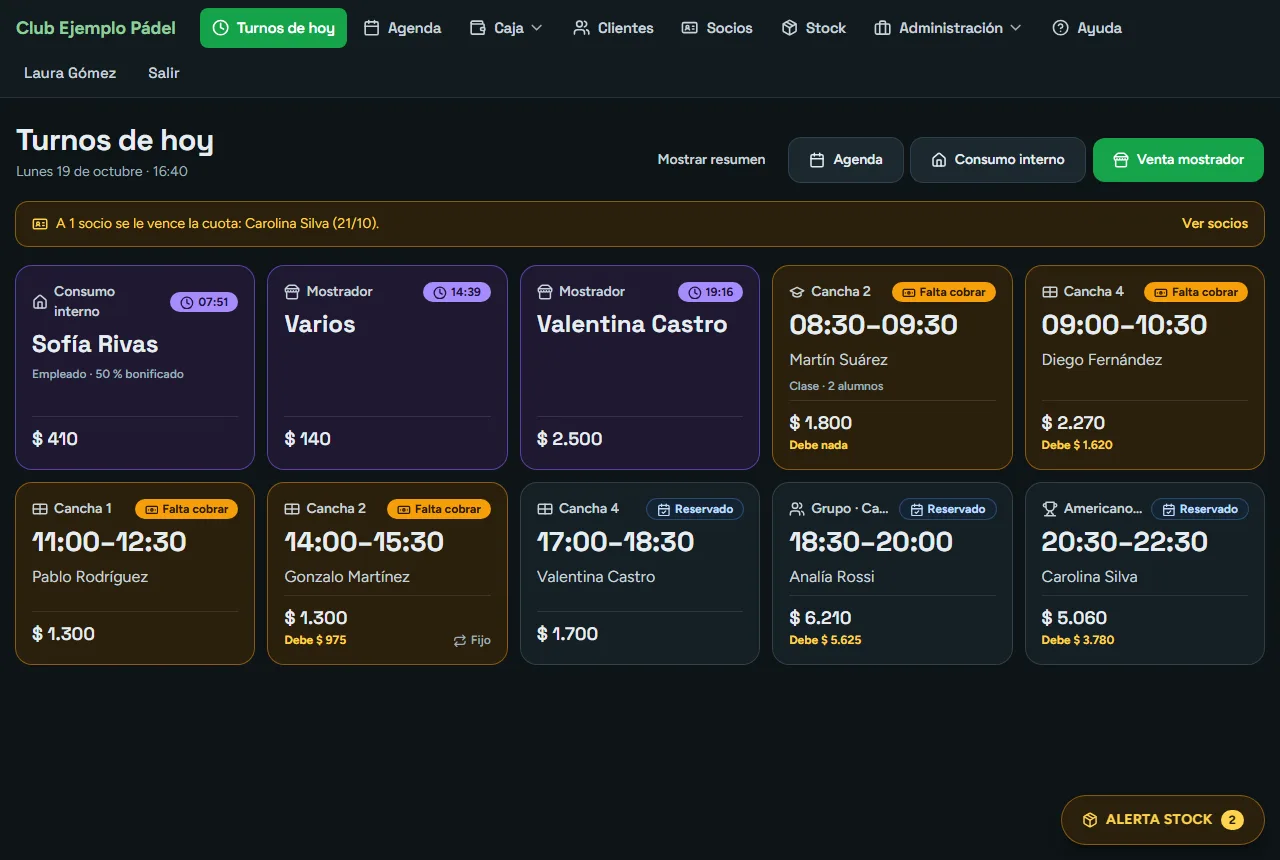This screenshot has height=860, width=1280.
Task: Click the Club Ejemplo Pádel logo
Action: coord(96,28)
